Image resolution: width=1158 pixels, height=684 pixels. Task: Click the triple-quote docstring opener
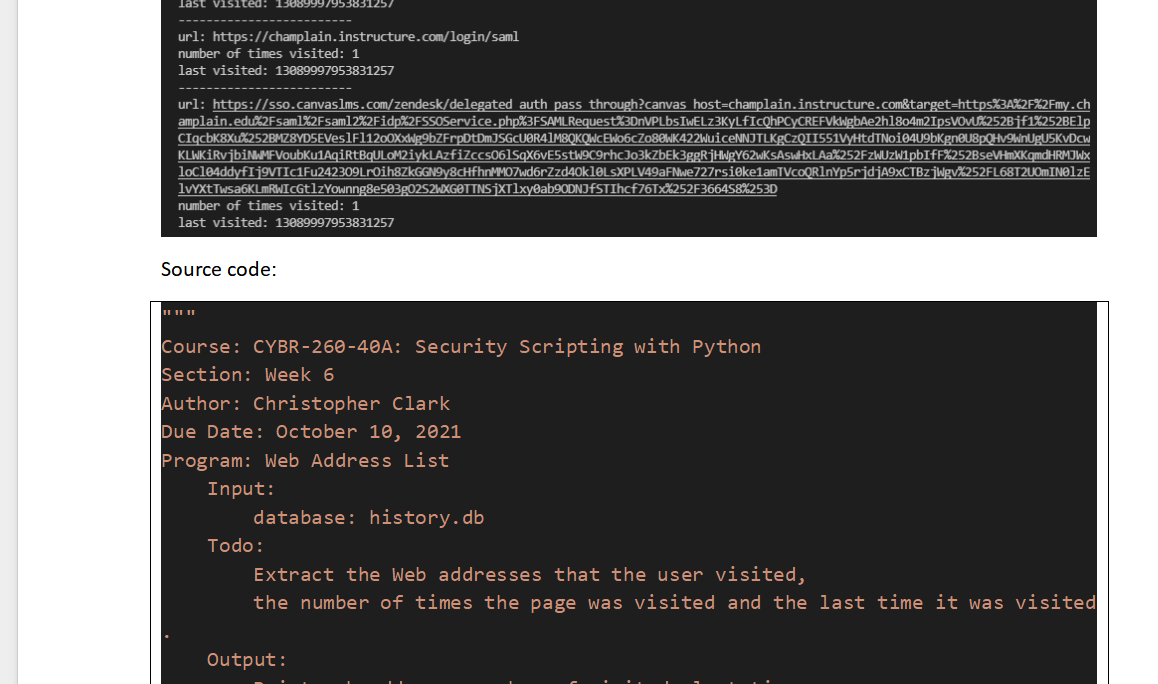[x=180, y=312]
